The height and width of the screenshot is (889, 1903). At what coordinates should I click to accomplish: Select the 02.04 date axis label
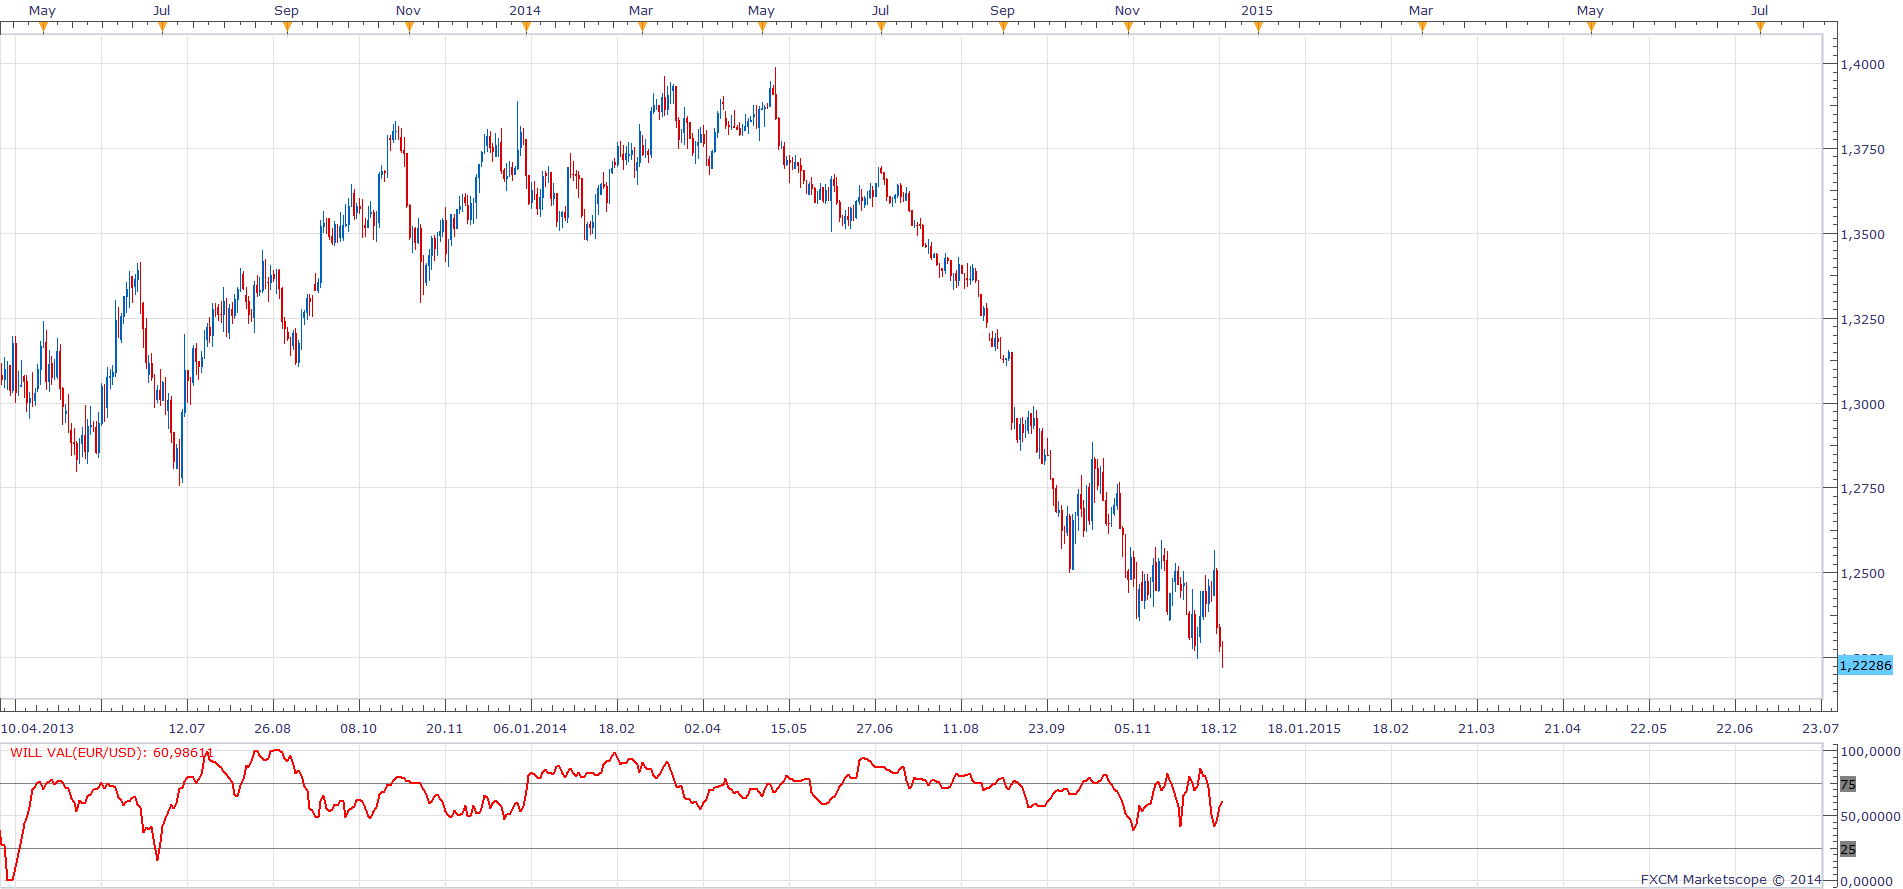pyautogui.click(x=703, y=728)
